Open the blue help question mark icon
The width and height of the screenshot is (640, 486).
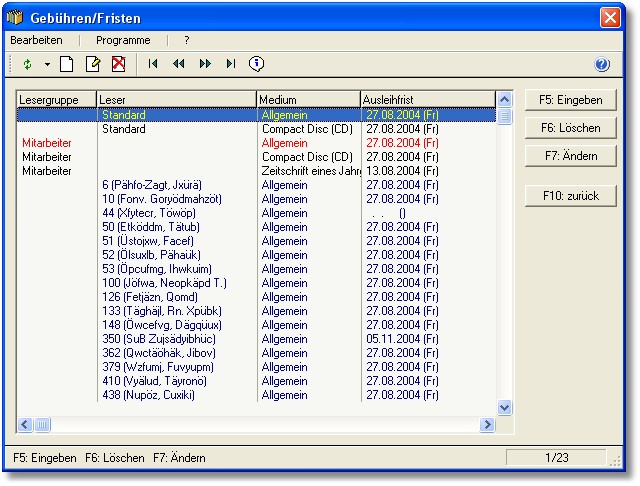[602, 65]
